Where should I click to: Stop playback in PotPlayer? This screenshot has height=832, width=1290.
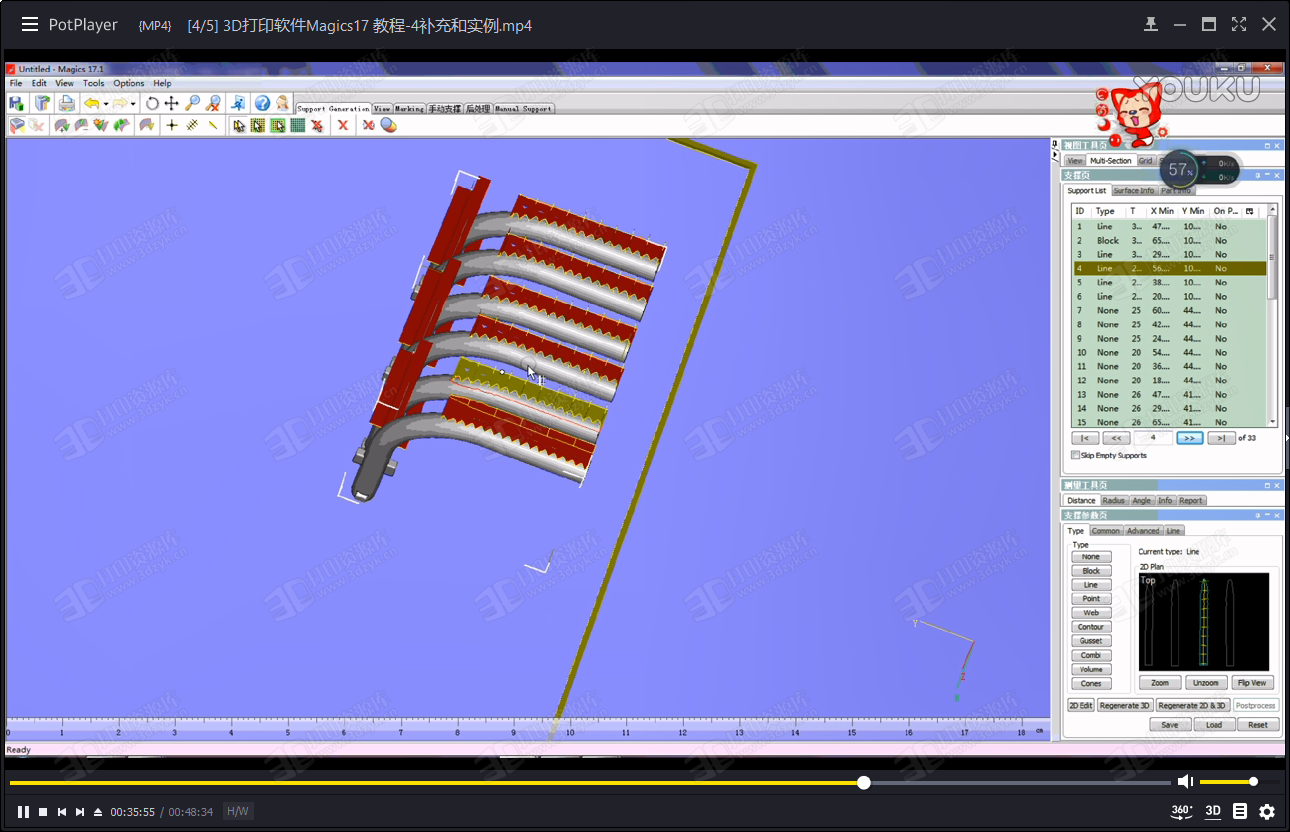pos(43,812)
